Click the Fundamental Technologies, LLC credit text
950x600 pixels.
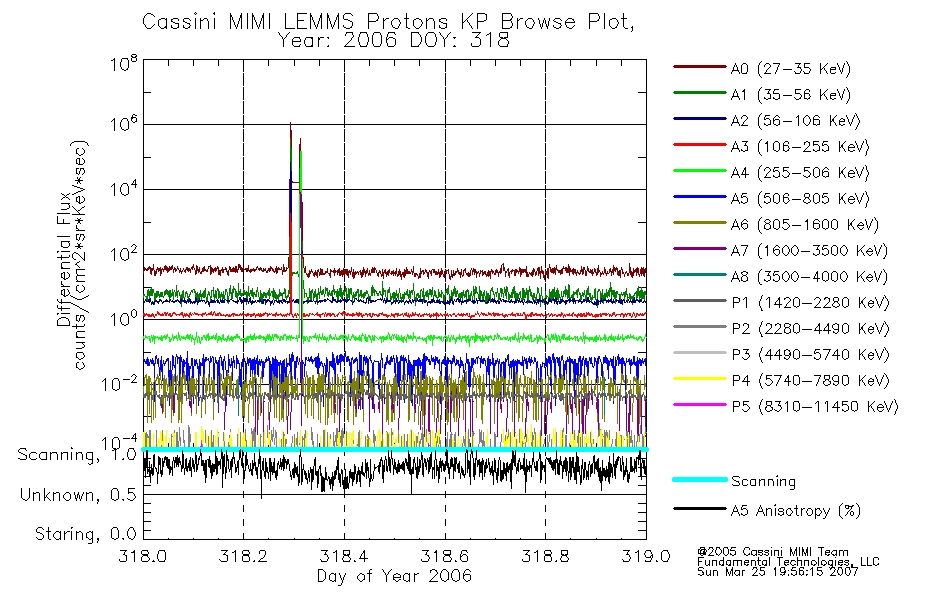[x=788, y=562]
